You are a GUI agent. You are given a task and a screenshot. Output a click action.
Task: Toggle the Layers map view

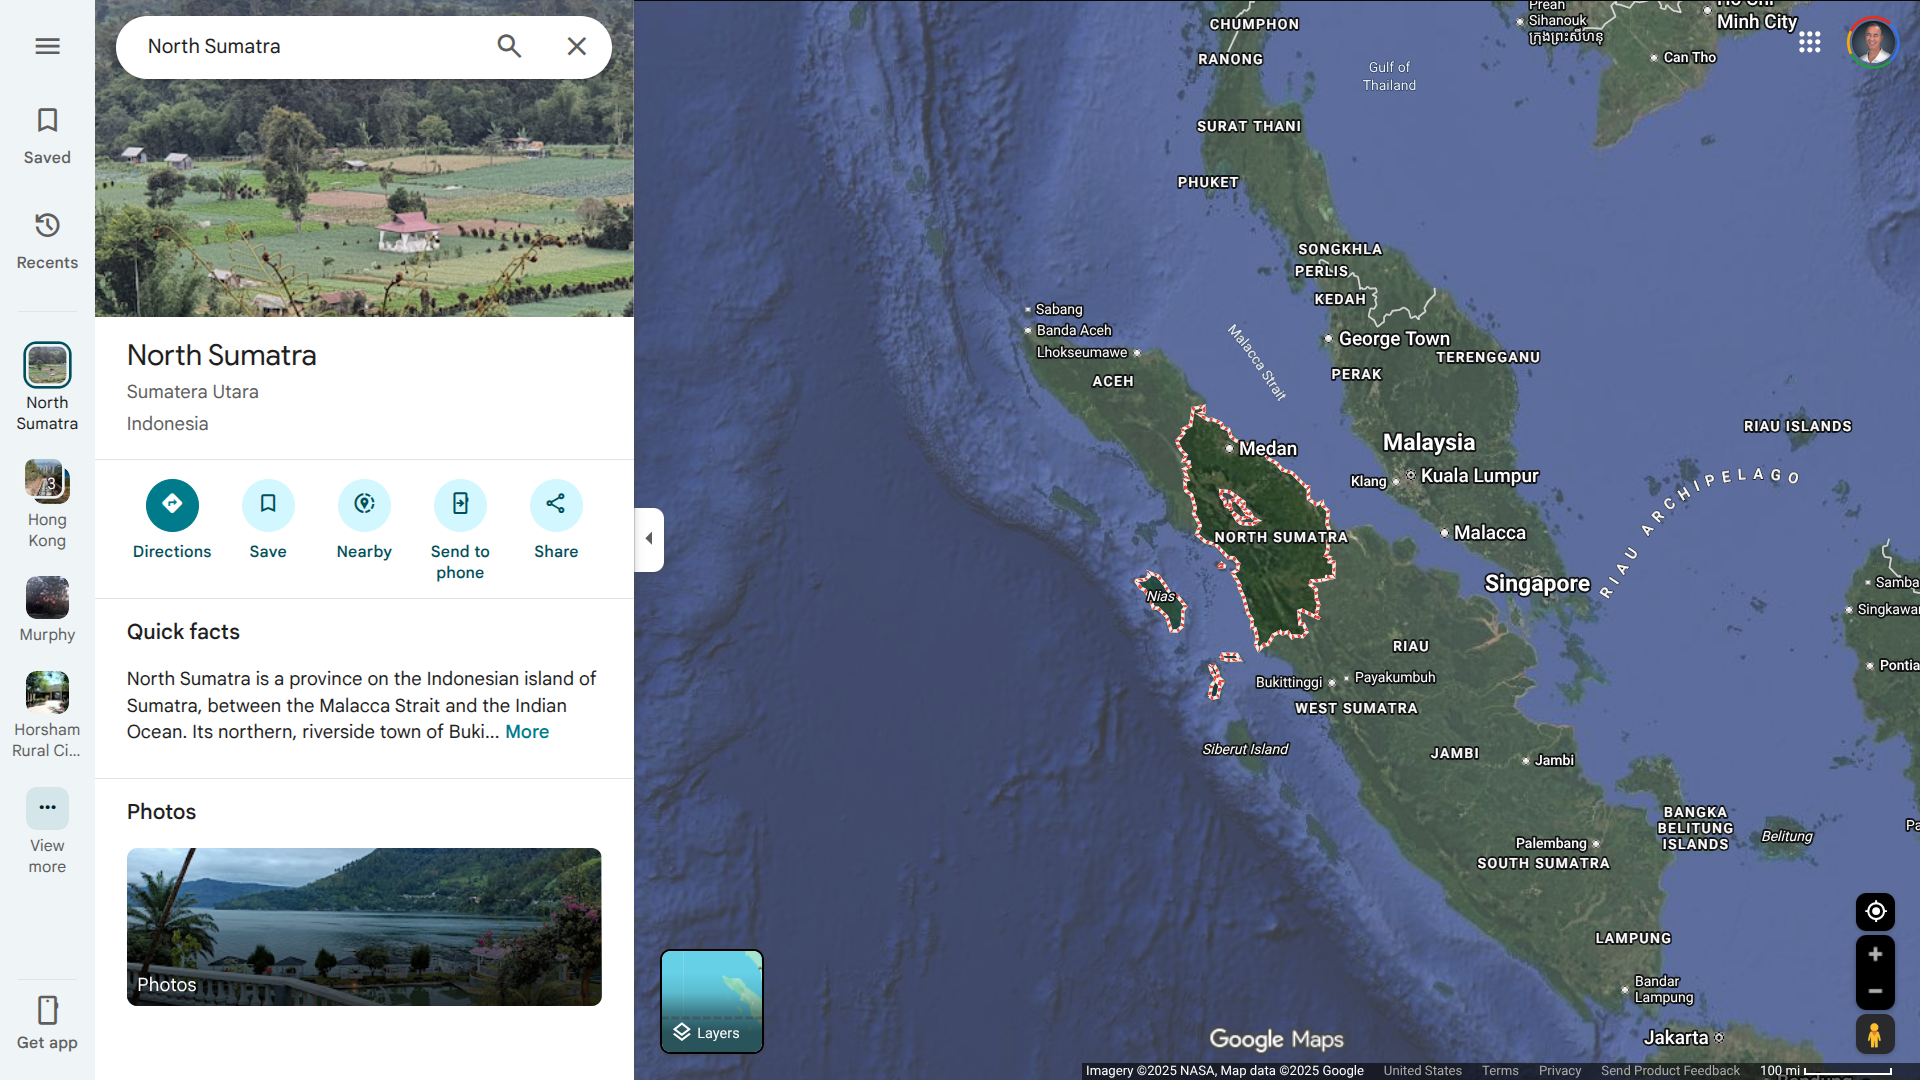tap(711, 1001)
